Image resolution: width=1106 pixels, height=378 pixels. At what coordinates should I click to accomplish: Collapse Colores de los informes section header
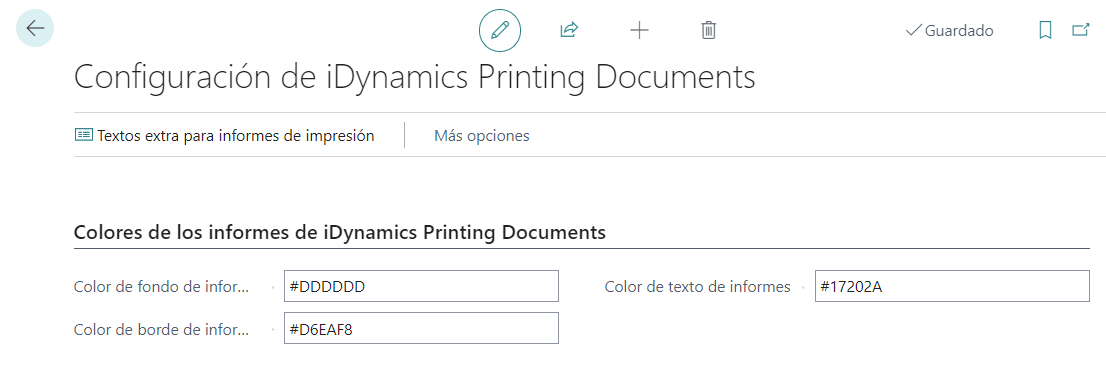click(x=340, y=233)
